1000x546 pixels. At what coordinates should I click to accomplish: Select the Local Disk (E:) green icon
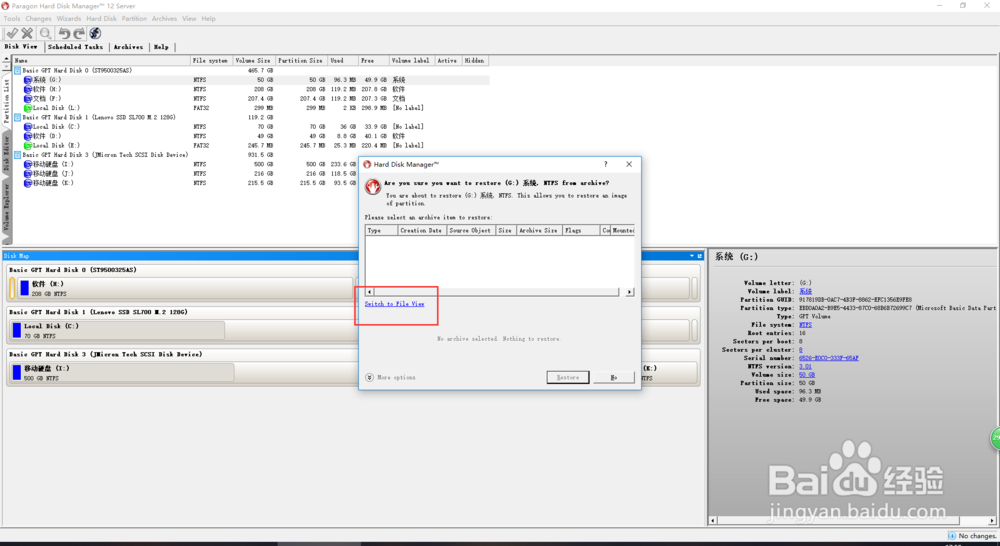point(28,146)
